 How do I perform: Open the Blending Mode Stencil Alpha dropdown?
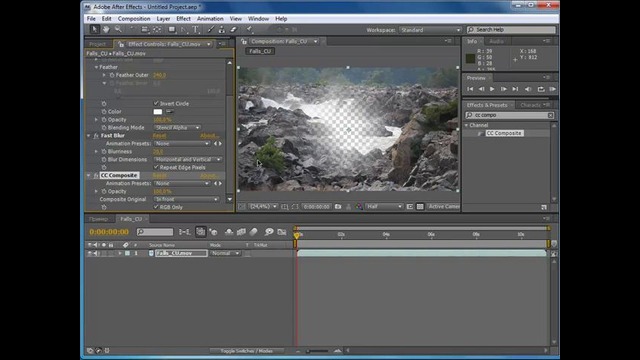pyautogui.click(x=177, y=128)
